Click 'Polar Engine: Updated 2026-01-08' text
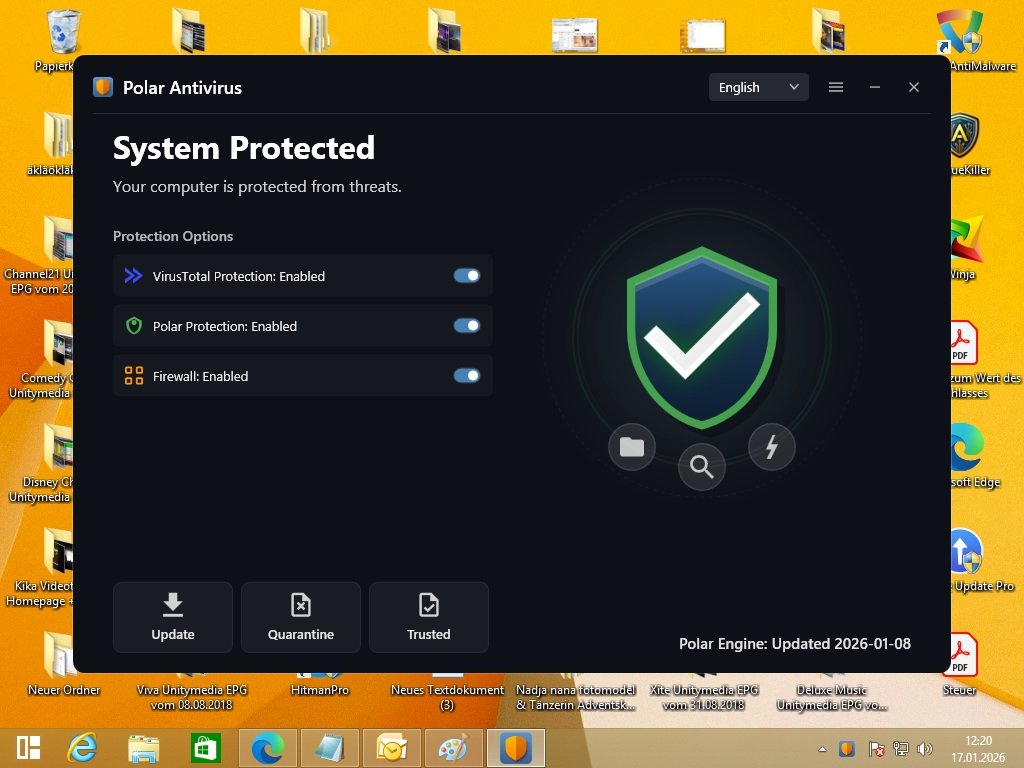 tap(795, 643)
